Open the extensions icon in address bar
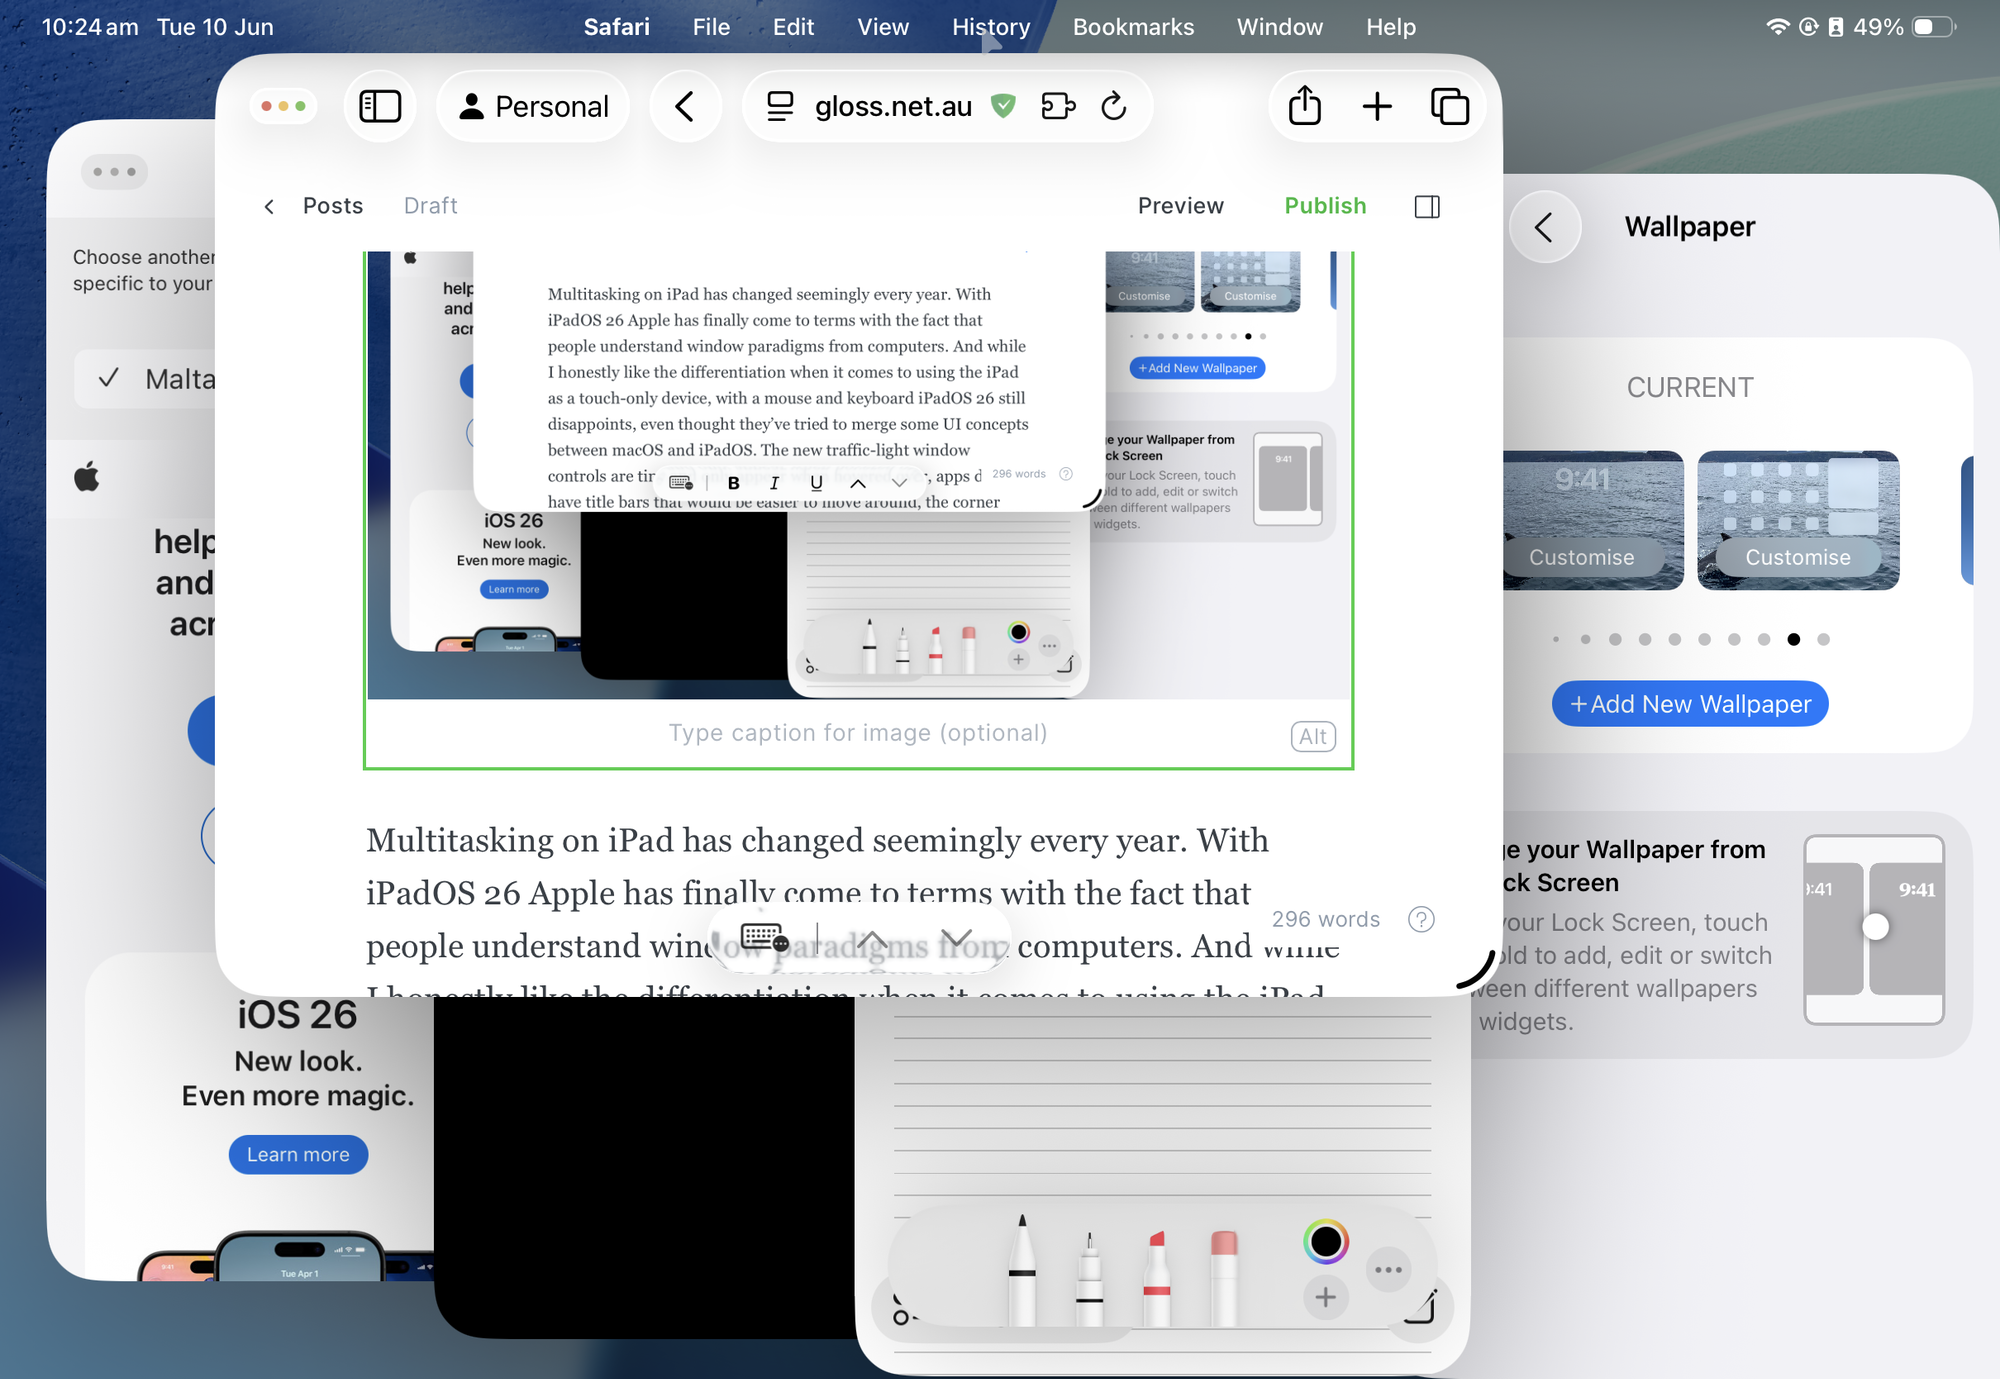 [1058, 106]
